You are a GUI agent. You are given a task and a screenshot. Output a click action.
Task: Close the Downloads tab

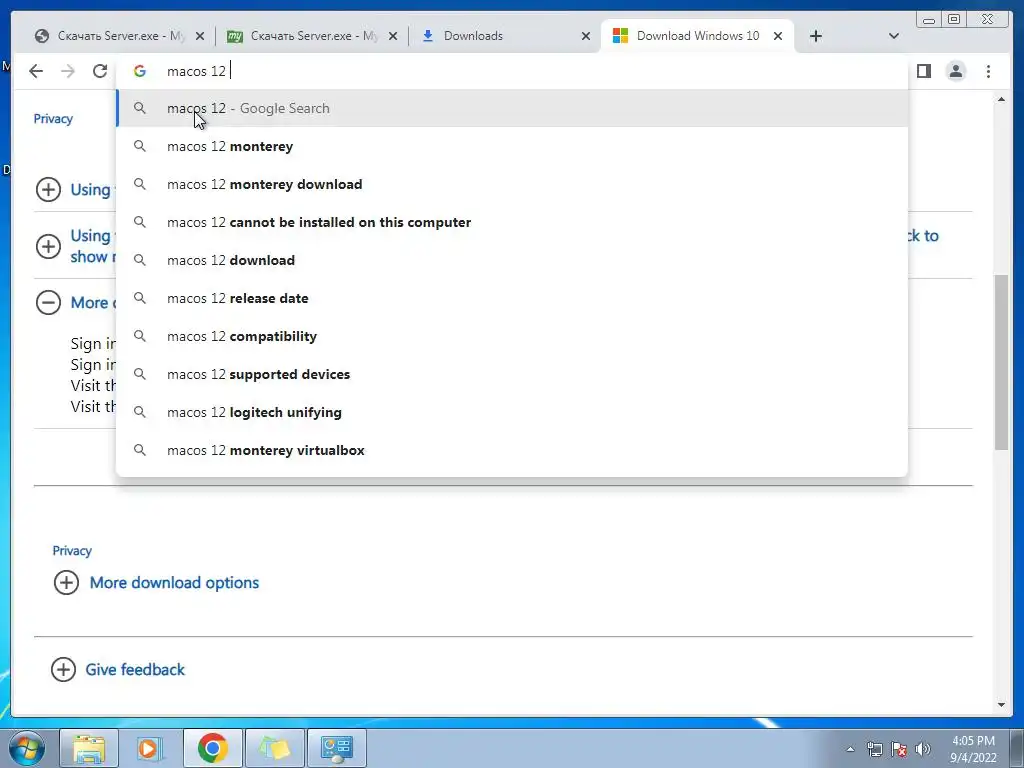586,36
